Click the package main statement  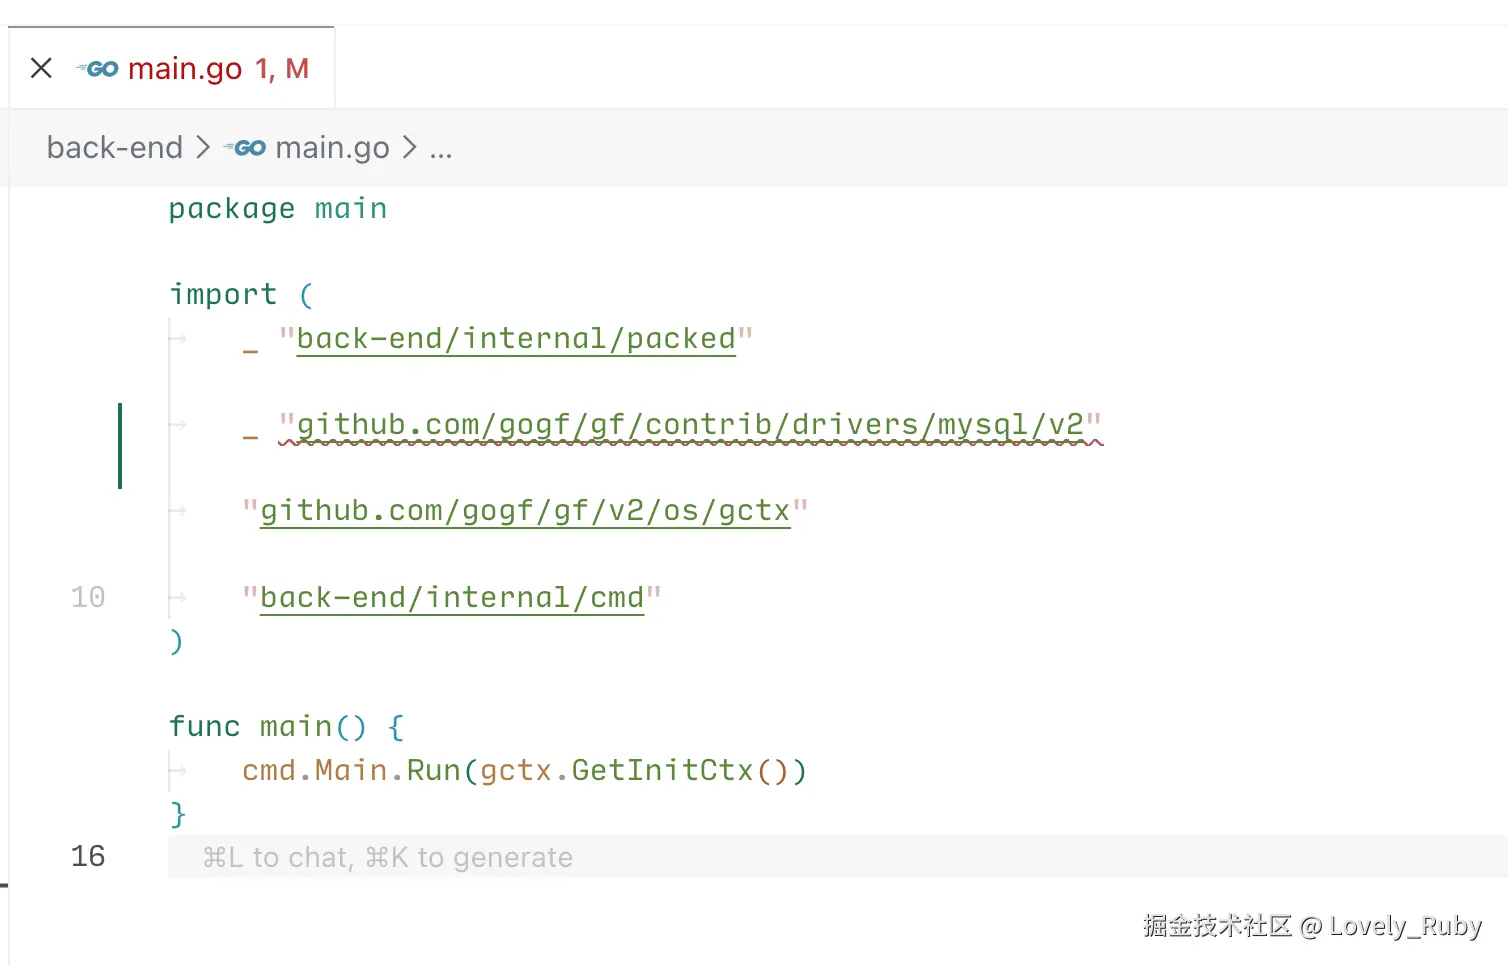coord(277,209)
